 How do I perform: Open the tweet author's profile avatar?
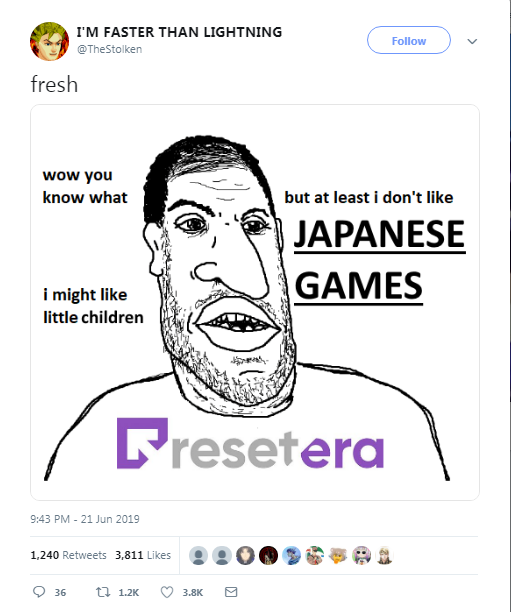point(50,41)
